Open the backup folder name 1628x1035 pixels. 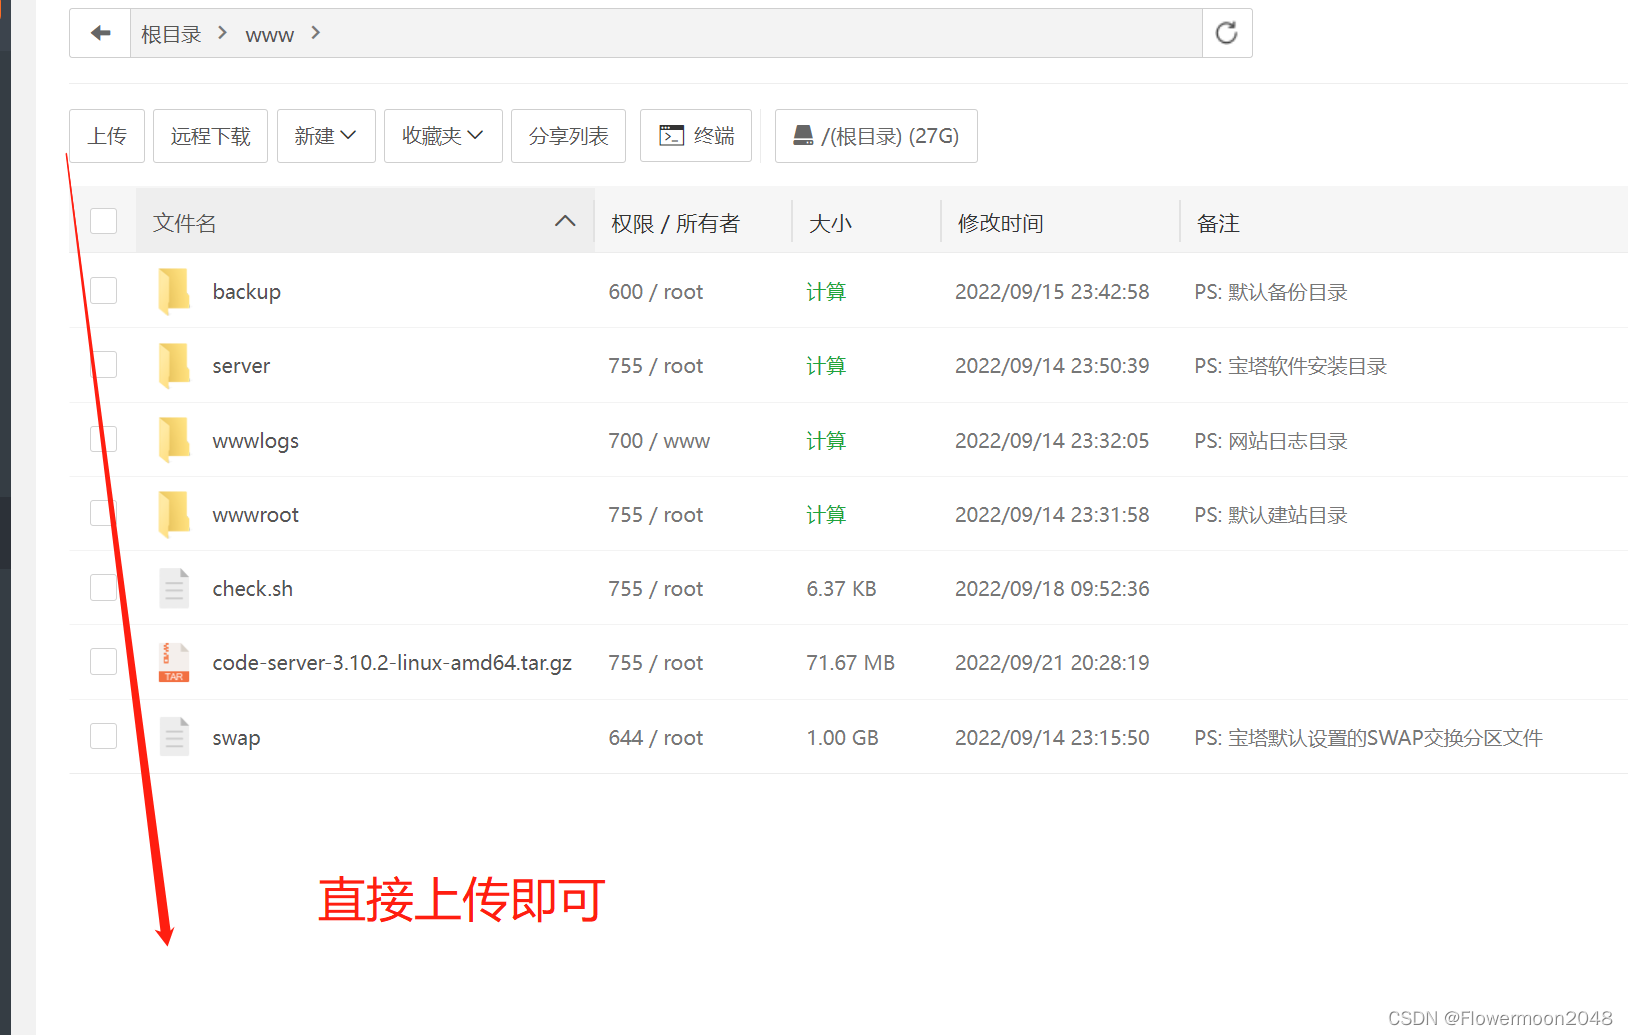(247, 292)
